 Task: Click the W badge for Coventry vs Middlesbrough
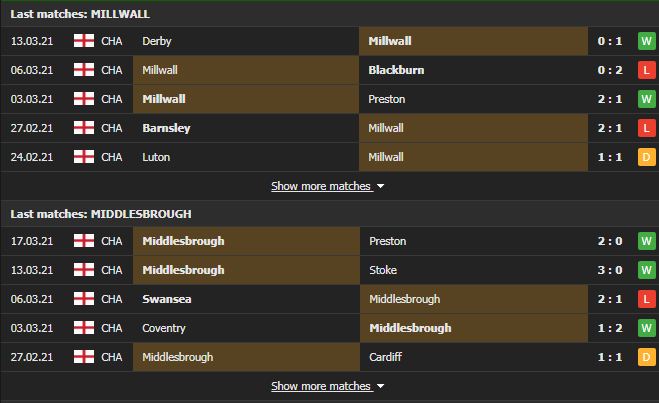point(646,328)
